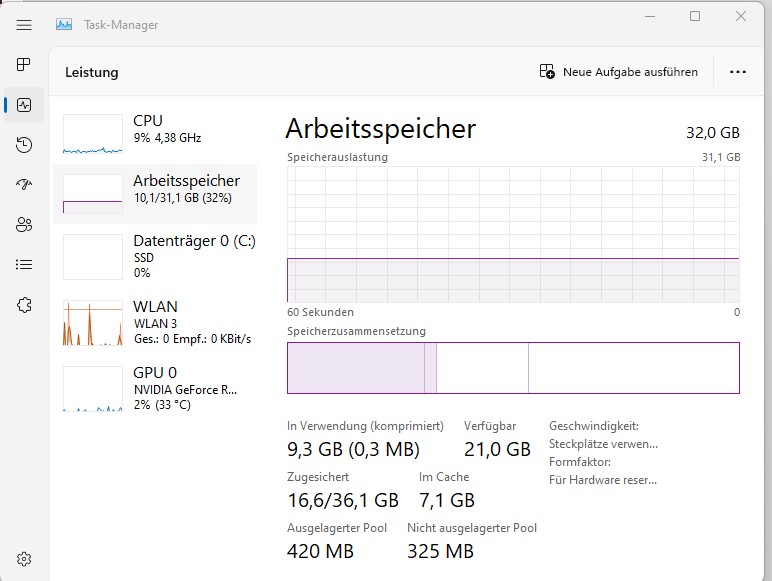Open the Details page icon
The height and width of the screenshot is (581, 772).
[24, 265]
